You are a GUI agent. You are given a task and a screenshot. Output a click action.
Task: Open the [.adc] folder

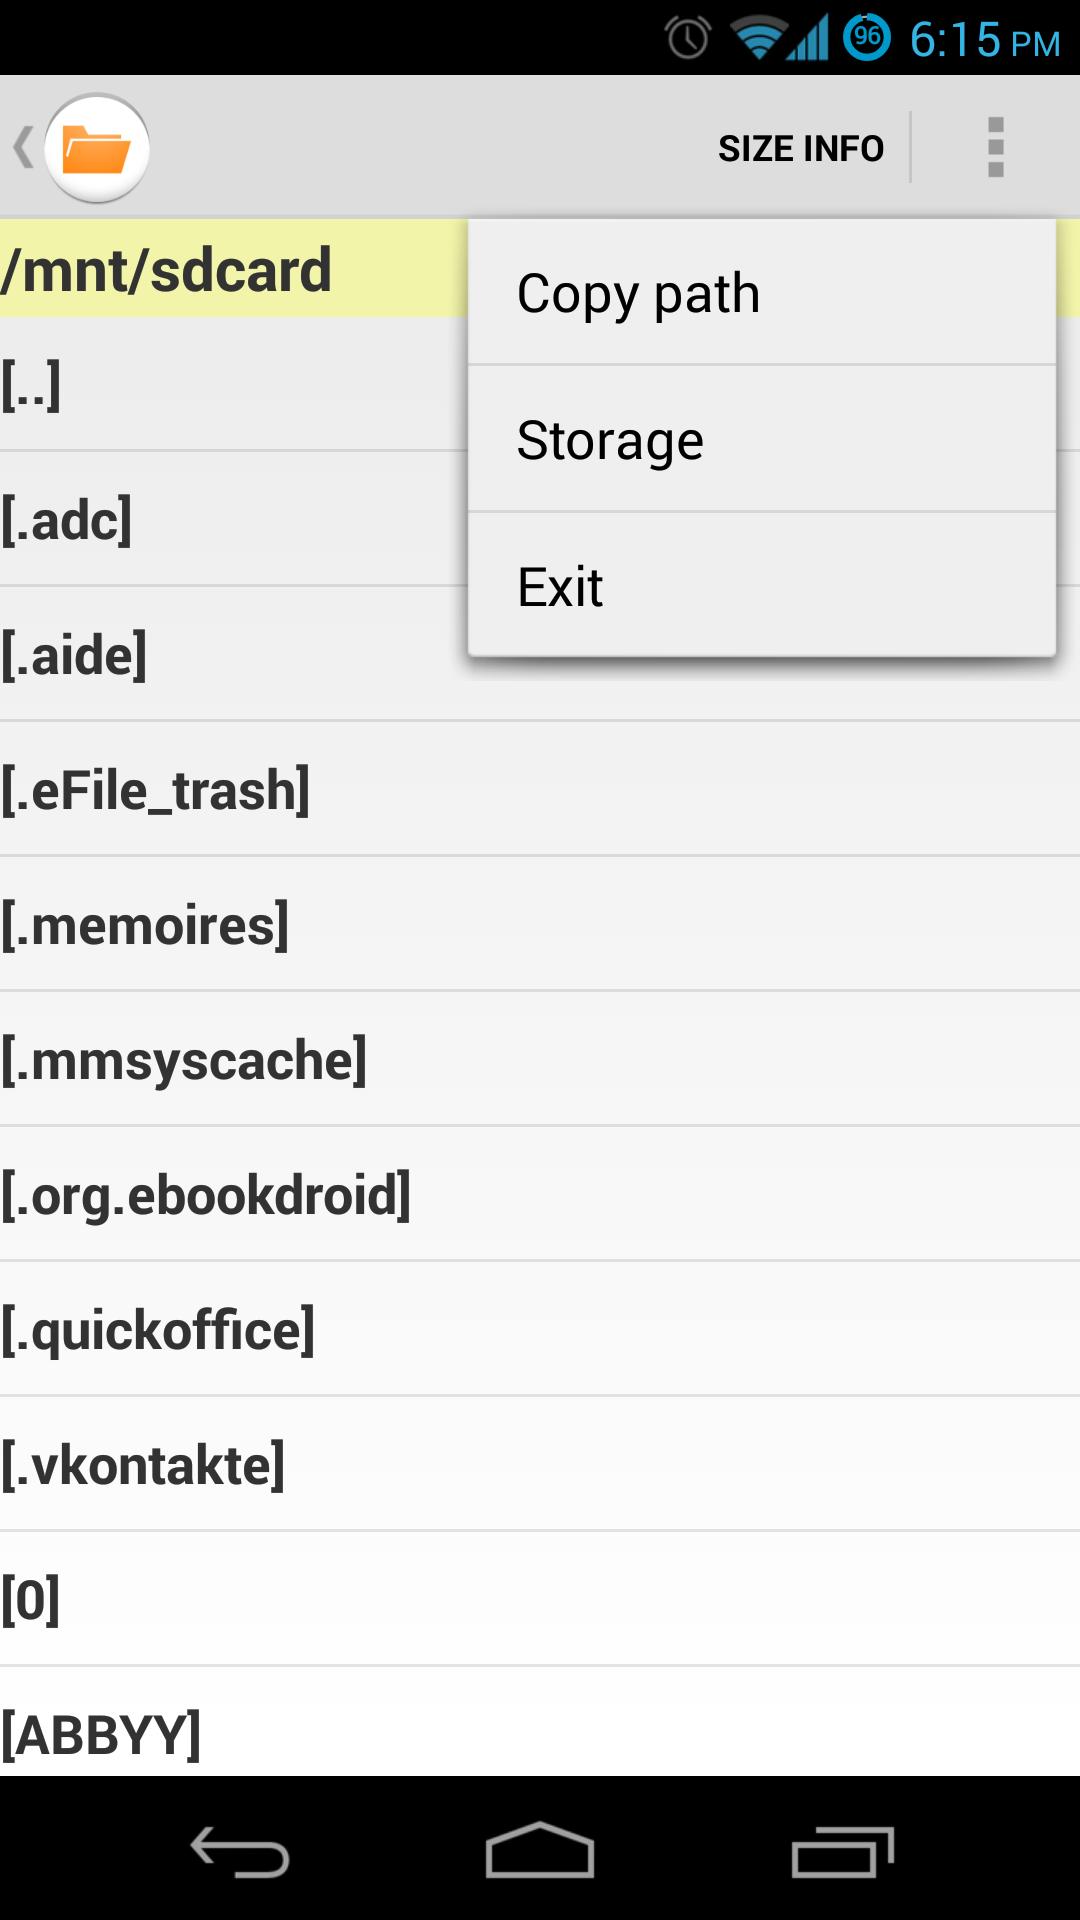(200, 519)
